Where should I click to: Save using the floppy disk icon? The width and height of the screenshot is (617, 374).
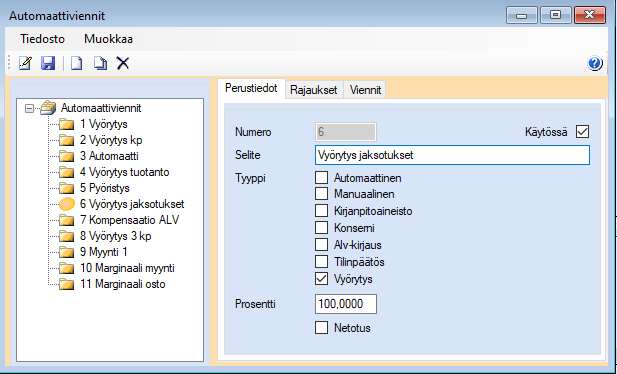(x=48, y=63)
